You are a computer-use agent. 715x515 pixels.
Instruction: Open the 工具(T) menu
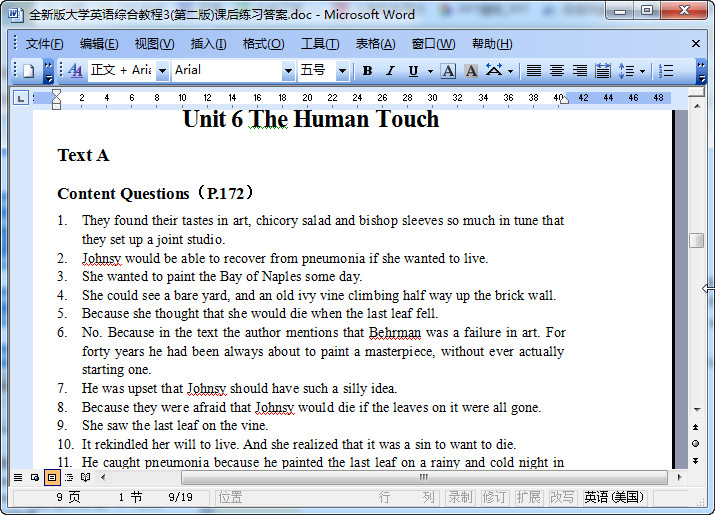point(320,44)
